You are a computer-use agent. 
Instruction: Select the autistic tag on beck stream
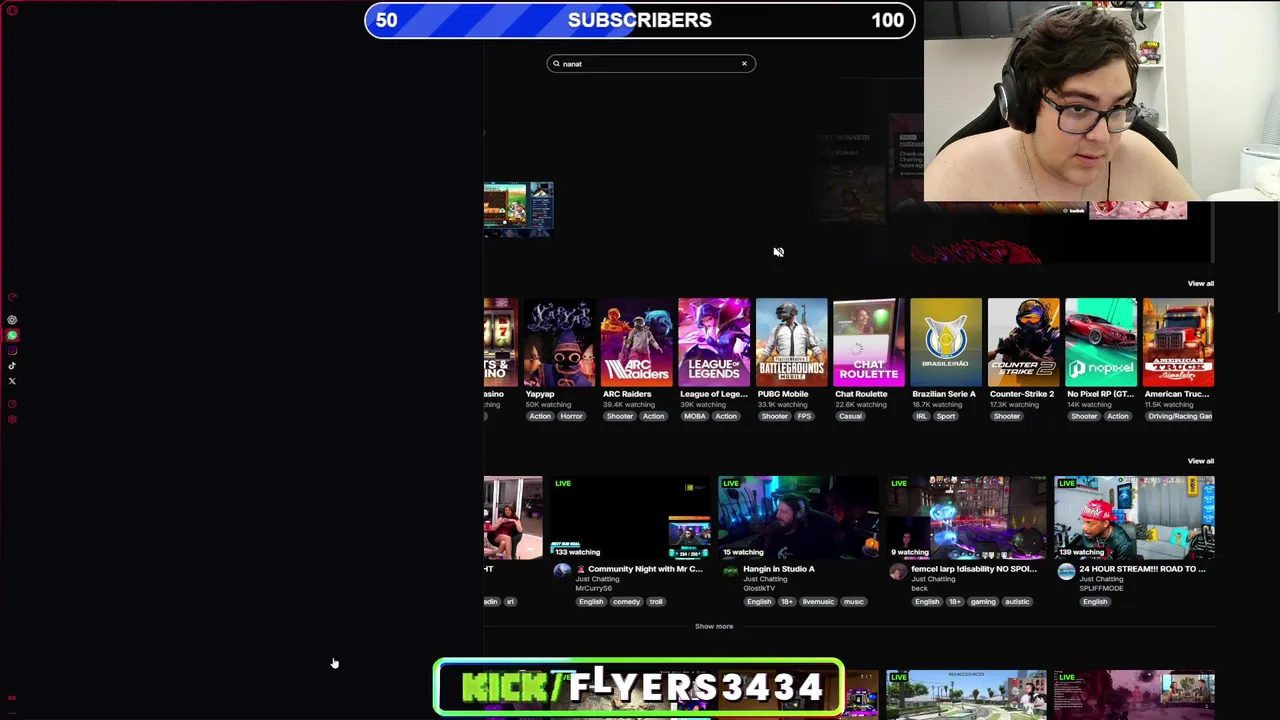1017,602
